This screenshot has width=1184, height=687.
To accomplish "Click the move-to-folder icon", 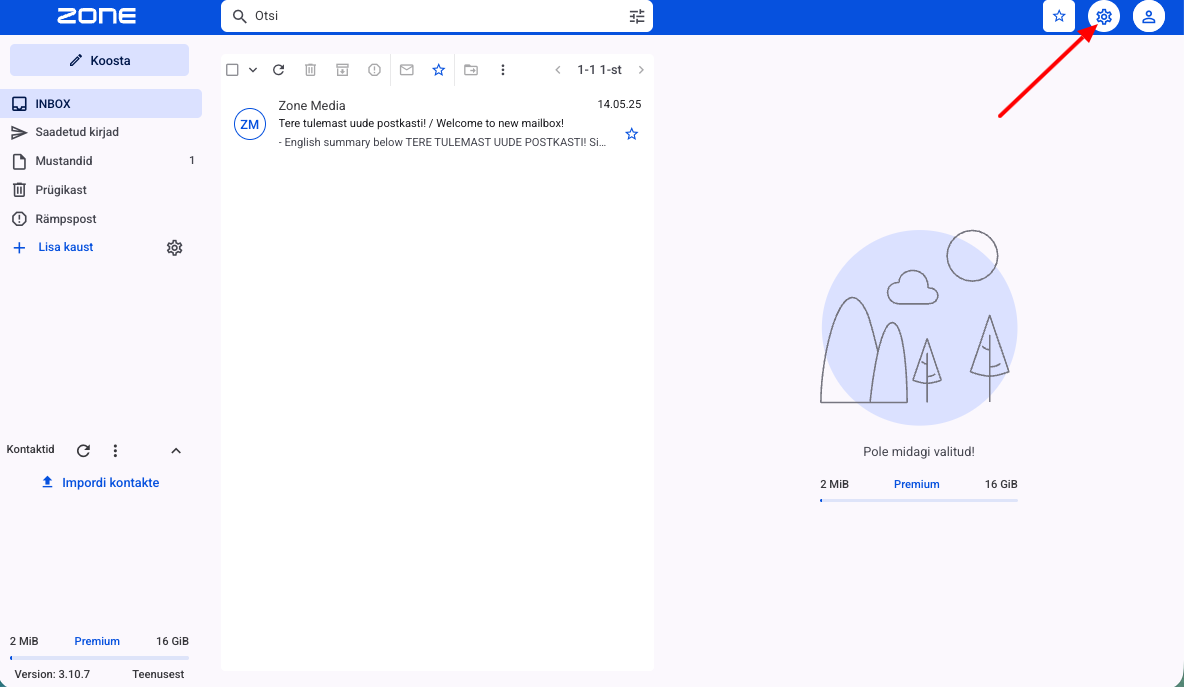I will pos(470,69).
